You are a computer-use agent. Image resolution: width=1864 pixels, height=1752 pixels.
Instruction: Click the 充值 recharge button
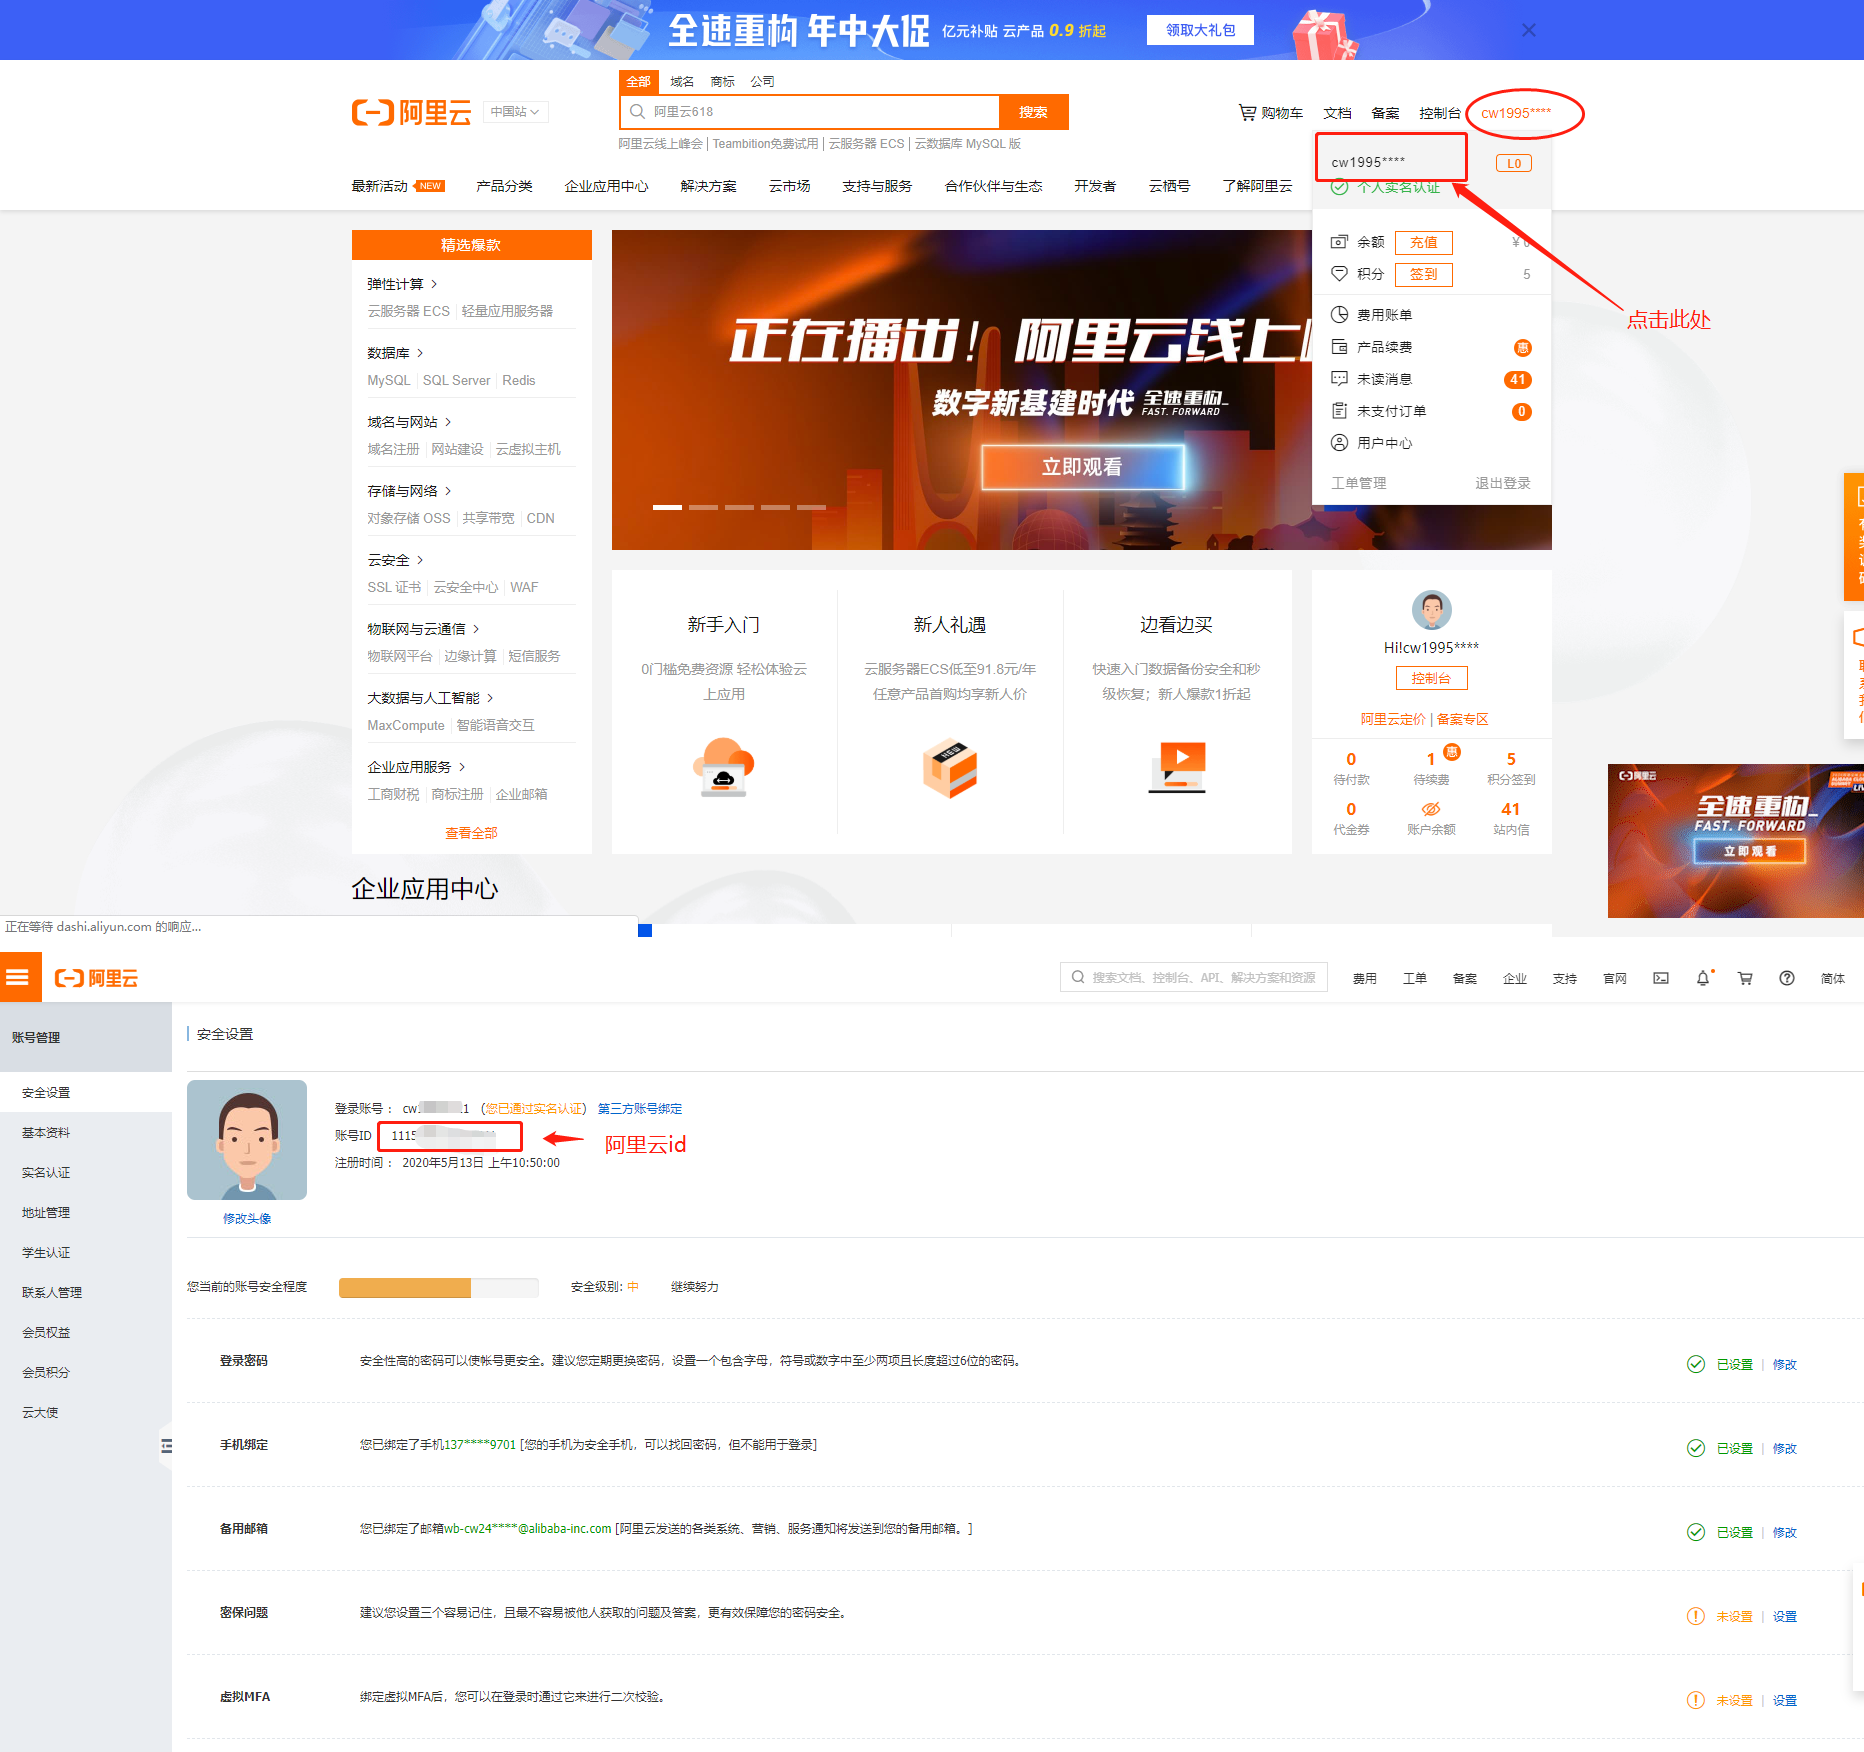(1423, 242)
